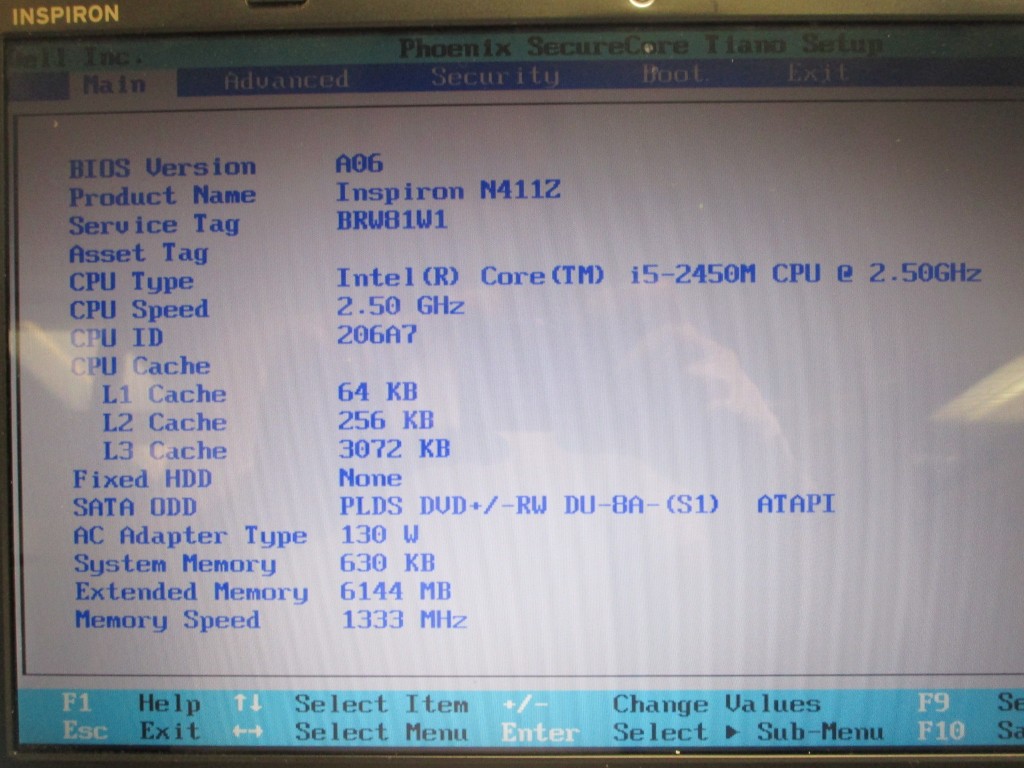Open the Security tab
The width and height of the screenshot is (1024, 768).
coord(494,77)
